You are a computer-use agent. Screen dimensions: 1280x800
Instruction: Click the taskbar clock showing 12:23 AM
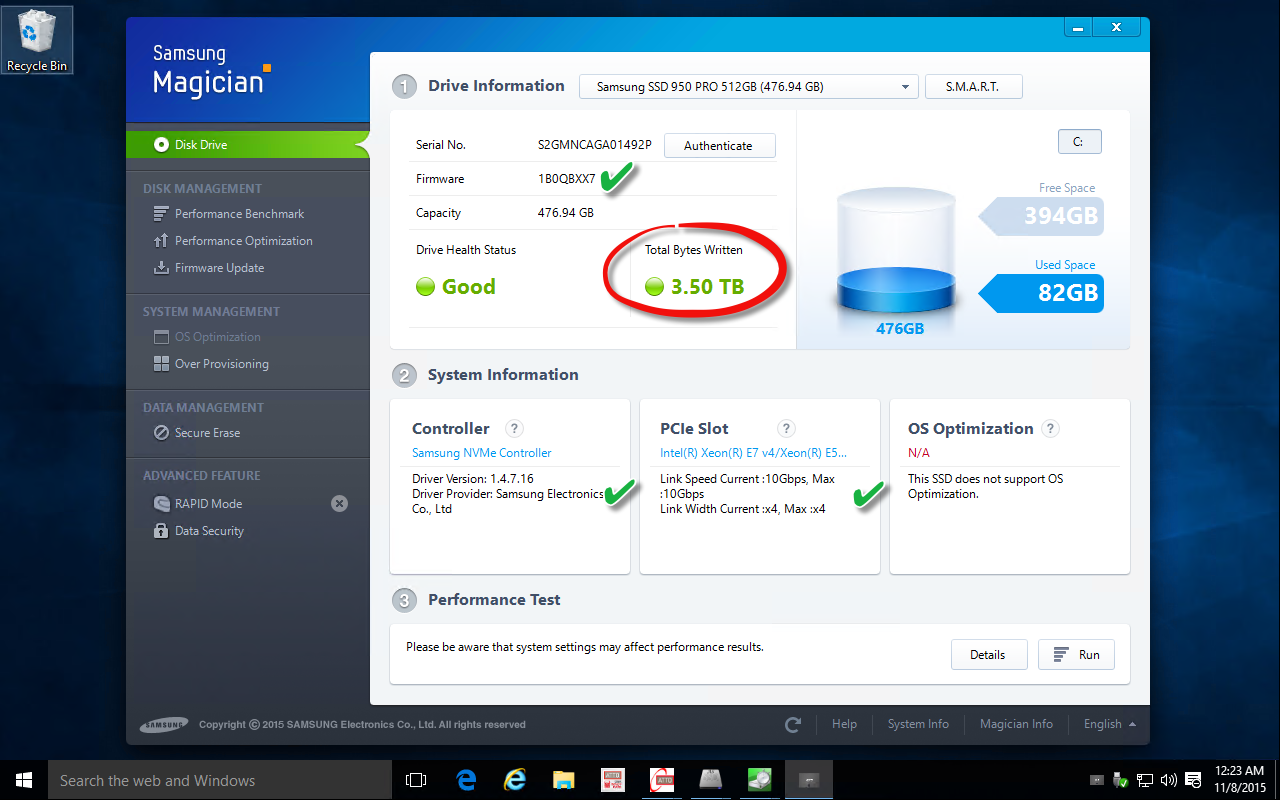[x=1240, y=780]
